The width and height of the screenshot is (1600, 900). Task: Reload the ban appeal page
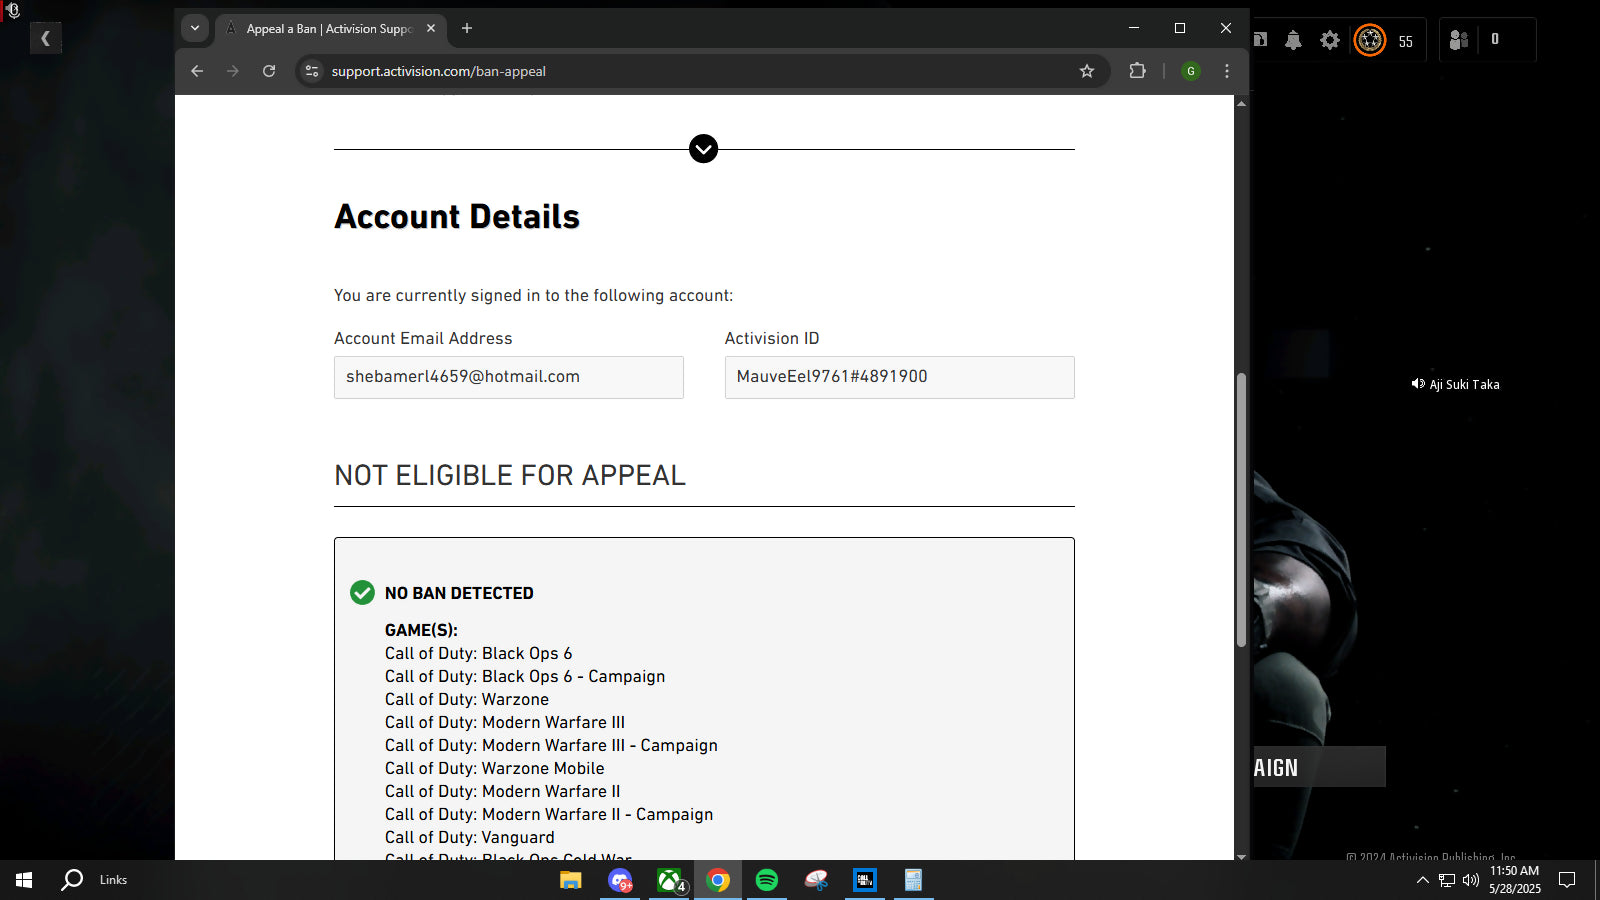(269, 71)
